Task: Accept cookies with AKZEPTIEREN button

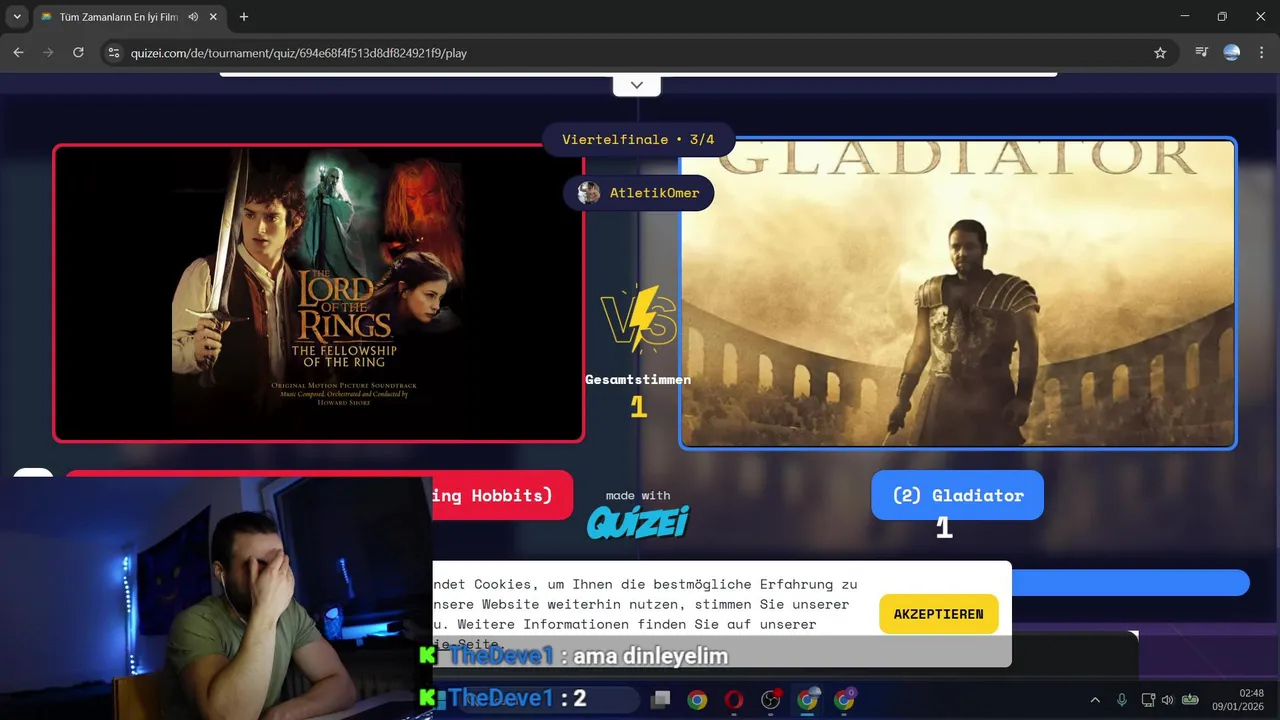Action: (x=938, y=614)
